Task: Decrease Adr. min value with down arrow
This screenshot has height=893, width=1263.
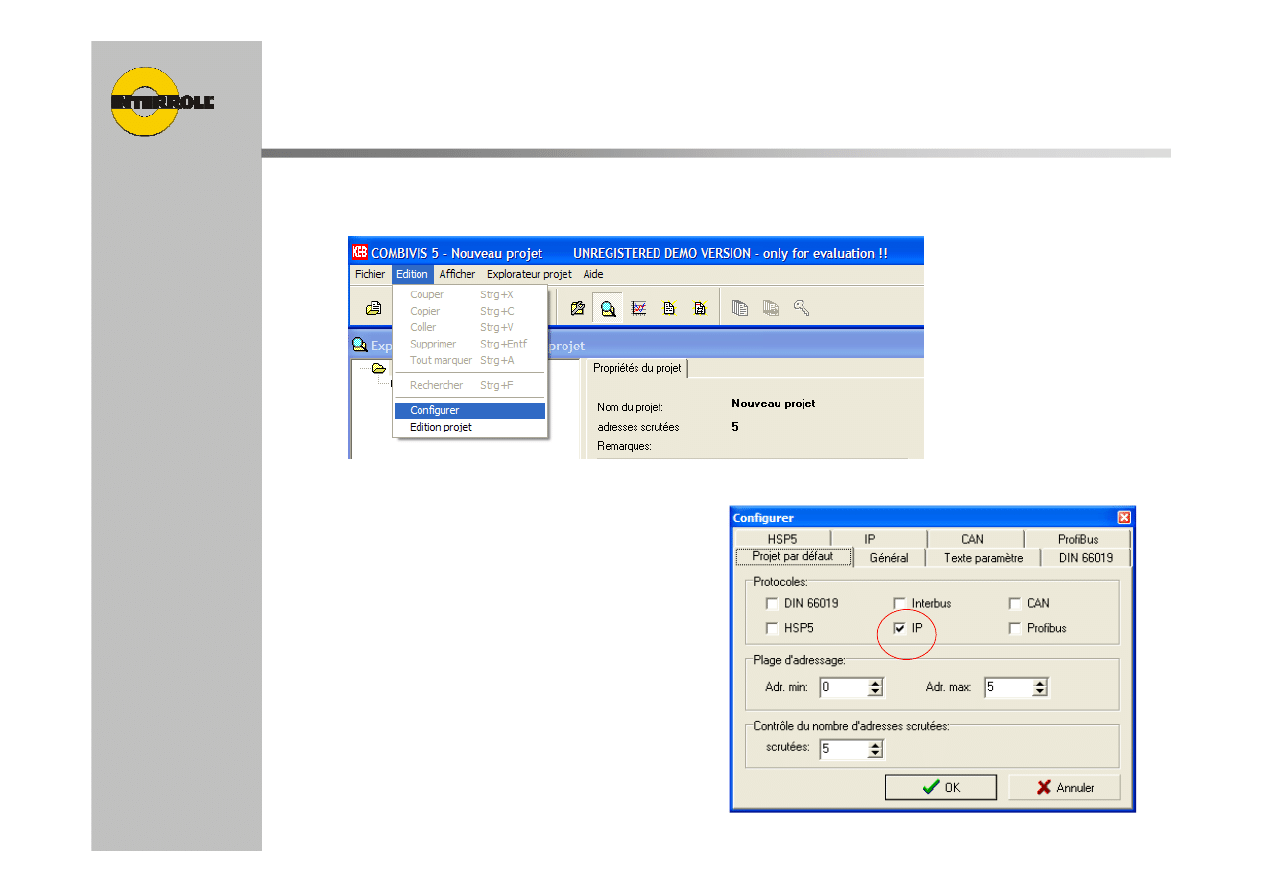Action: click(876, 692)
